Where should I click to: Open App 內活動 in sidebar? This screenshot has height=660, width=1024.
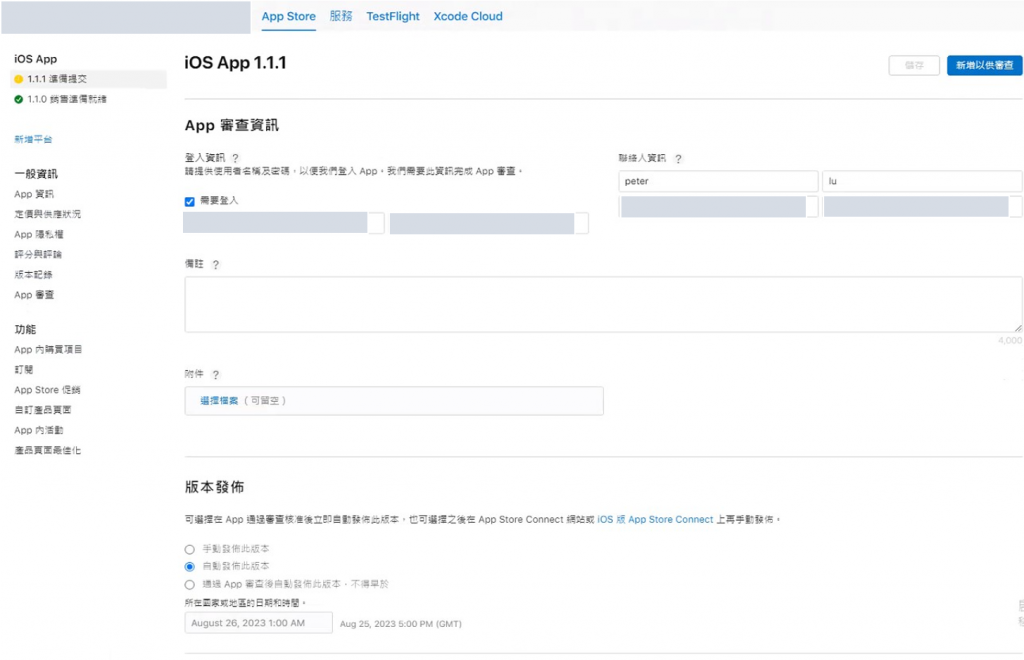pyautogui.click(x=39, y=430)
